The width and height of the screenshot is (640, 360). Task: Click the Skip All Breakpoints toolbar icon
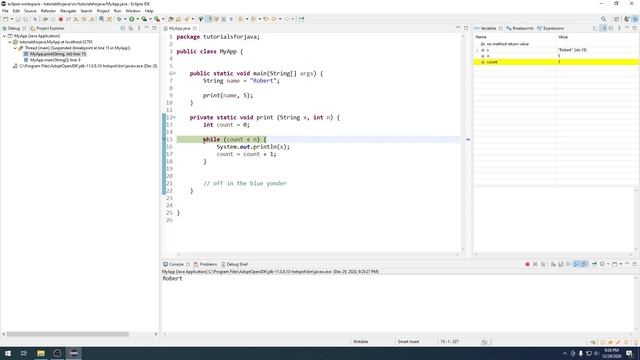click(x=35, y=19)
